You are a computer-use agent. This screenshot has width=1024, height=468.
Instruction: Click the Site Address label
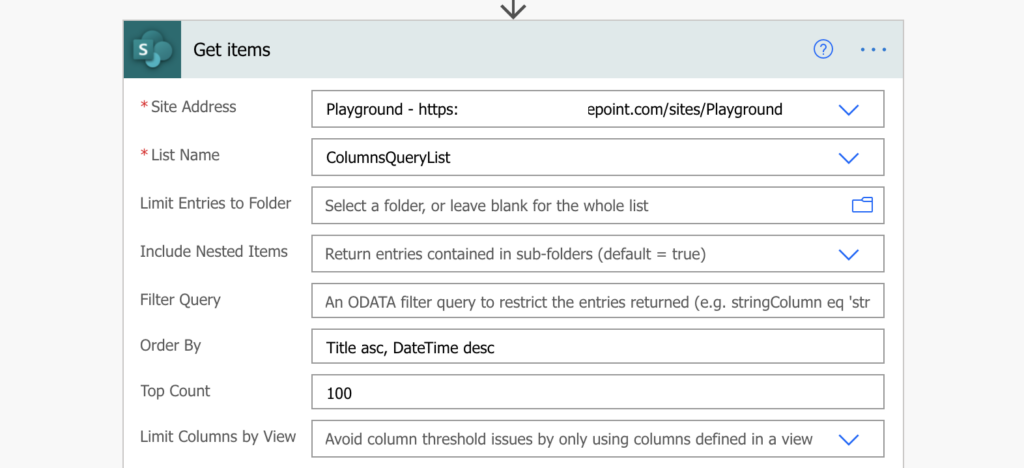tap(193, 106)
